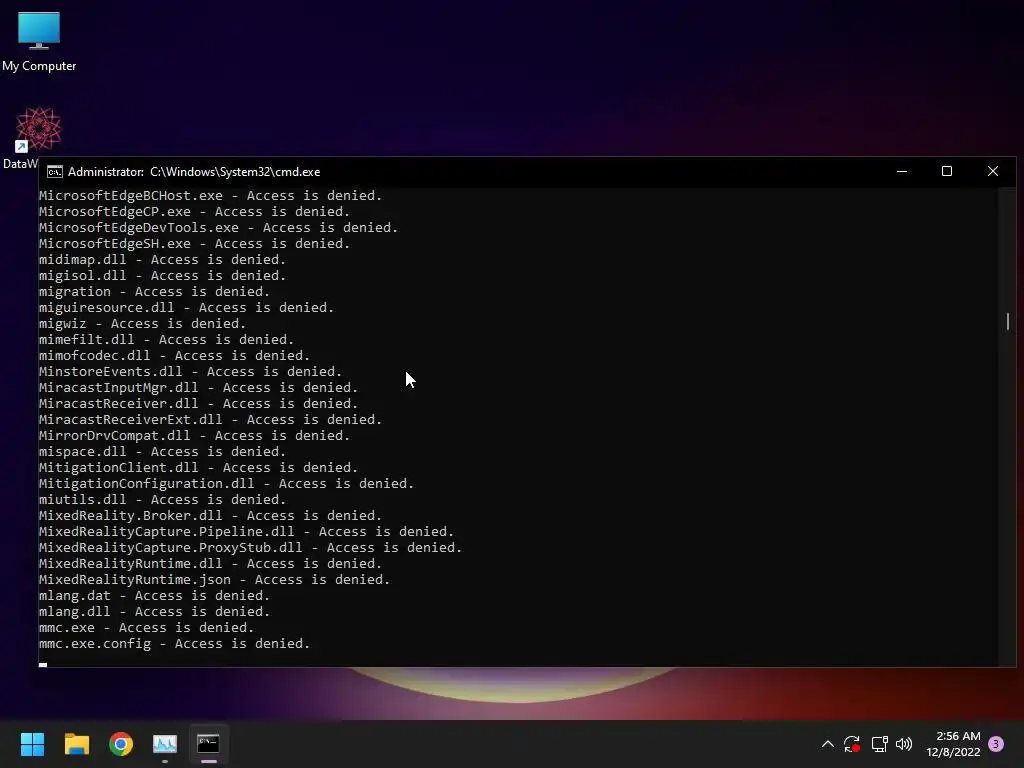This screenshot has width=1024, height=768.
Task: Launch File Explorer from the taskbar
Action: click(x=76, y=744)
